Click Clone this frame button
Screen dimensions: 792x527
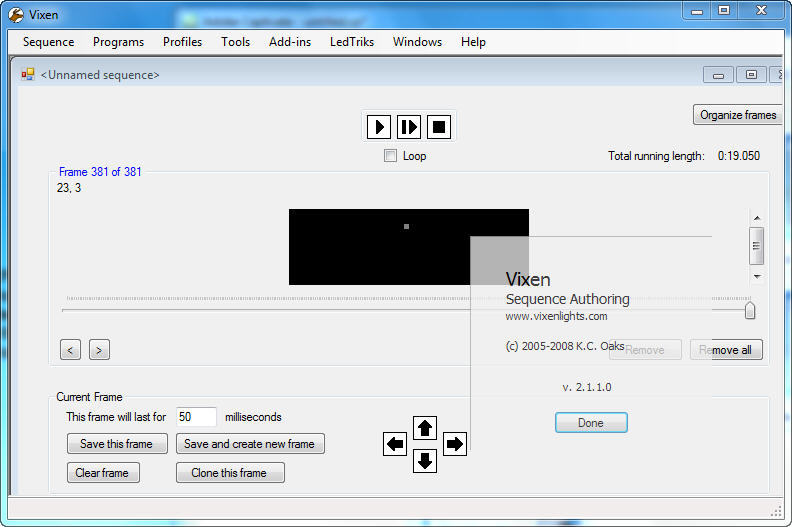click(x=230, y=473)
